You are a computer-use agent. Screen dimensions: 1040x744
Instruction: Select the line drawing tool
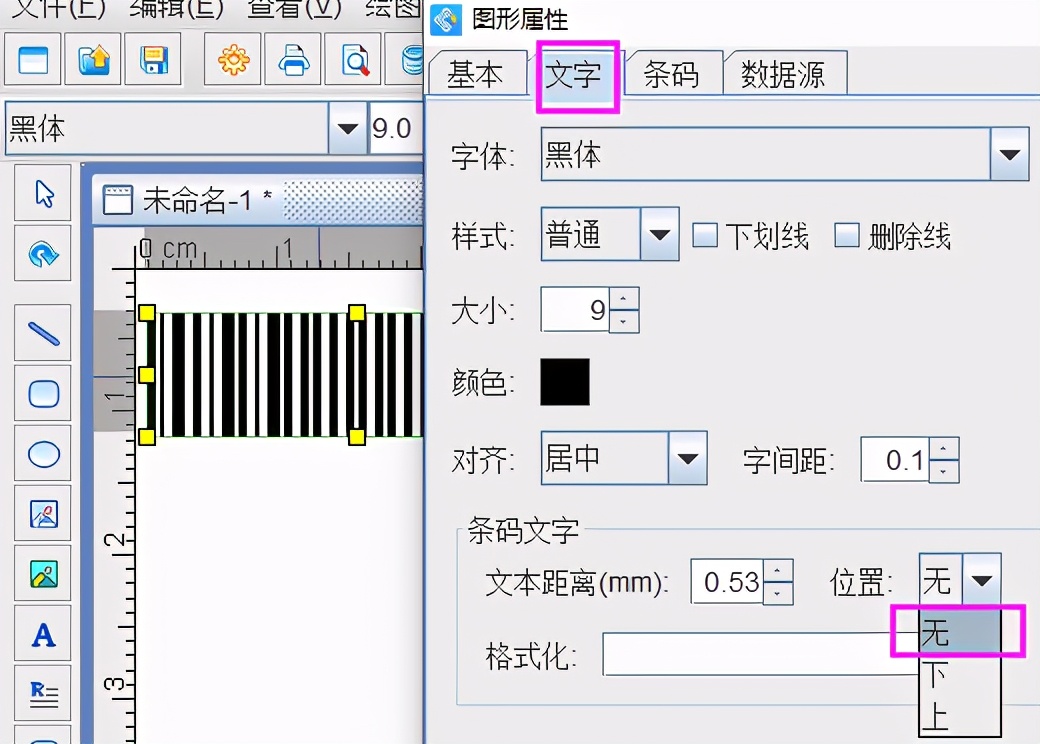[x=42, y=332]
